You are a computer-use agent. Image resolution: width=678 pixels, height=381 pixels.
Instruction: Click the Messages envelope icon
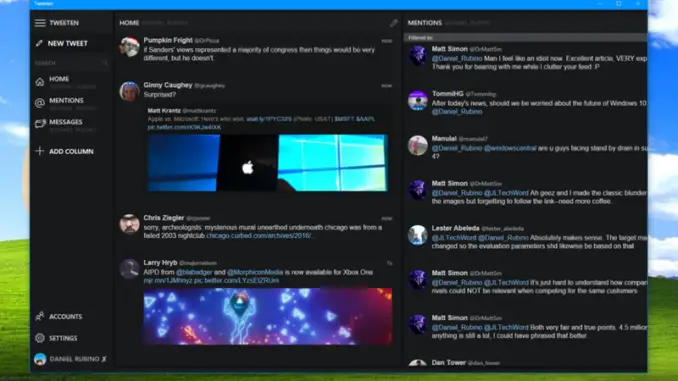[40, 124]
